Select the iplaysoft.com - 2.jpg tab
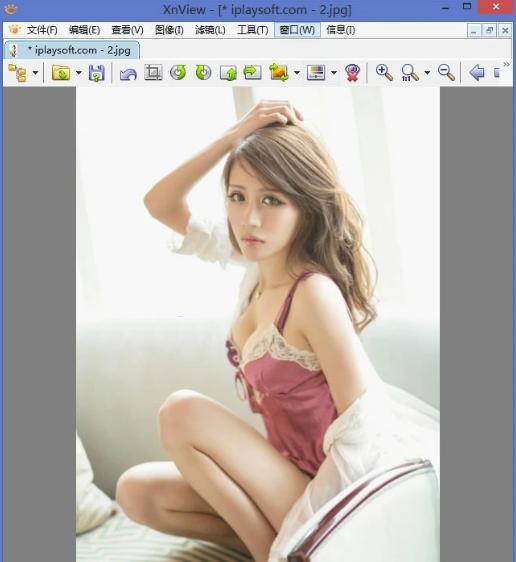The width and height of the screenshot is (516, 562). tap(72, 50)
